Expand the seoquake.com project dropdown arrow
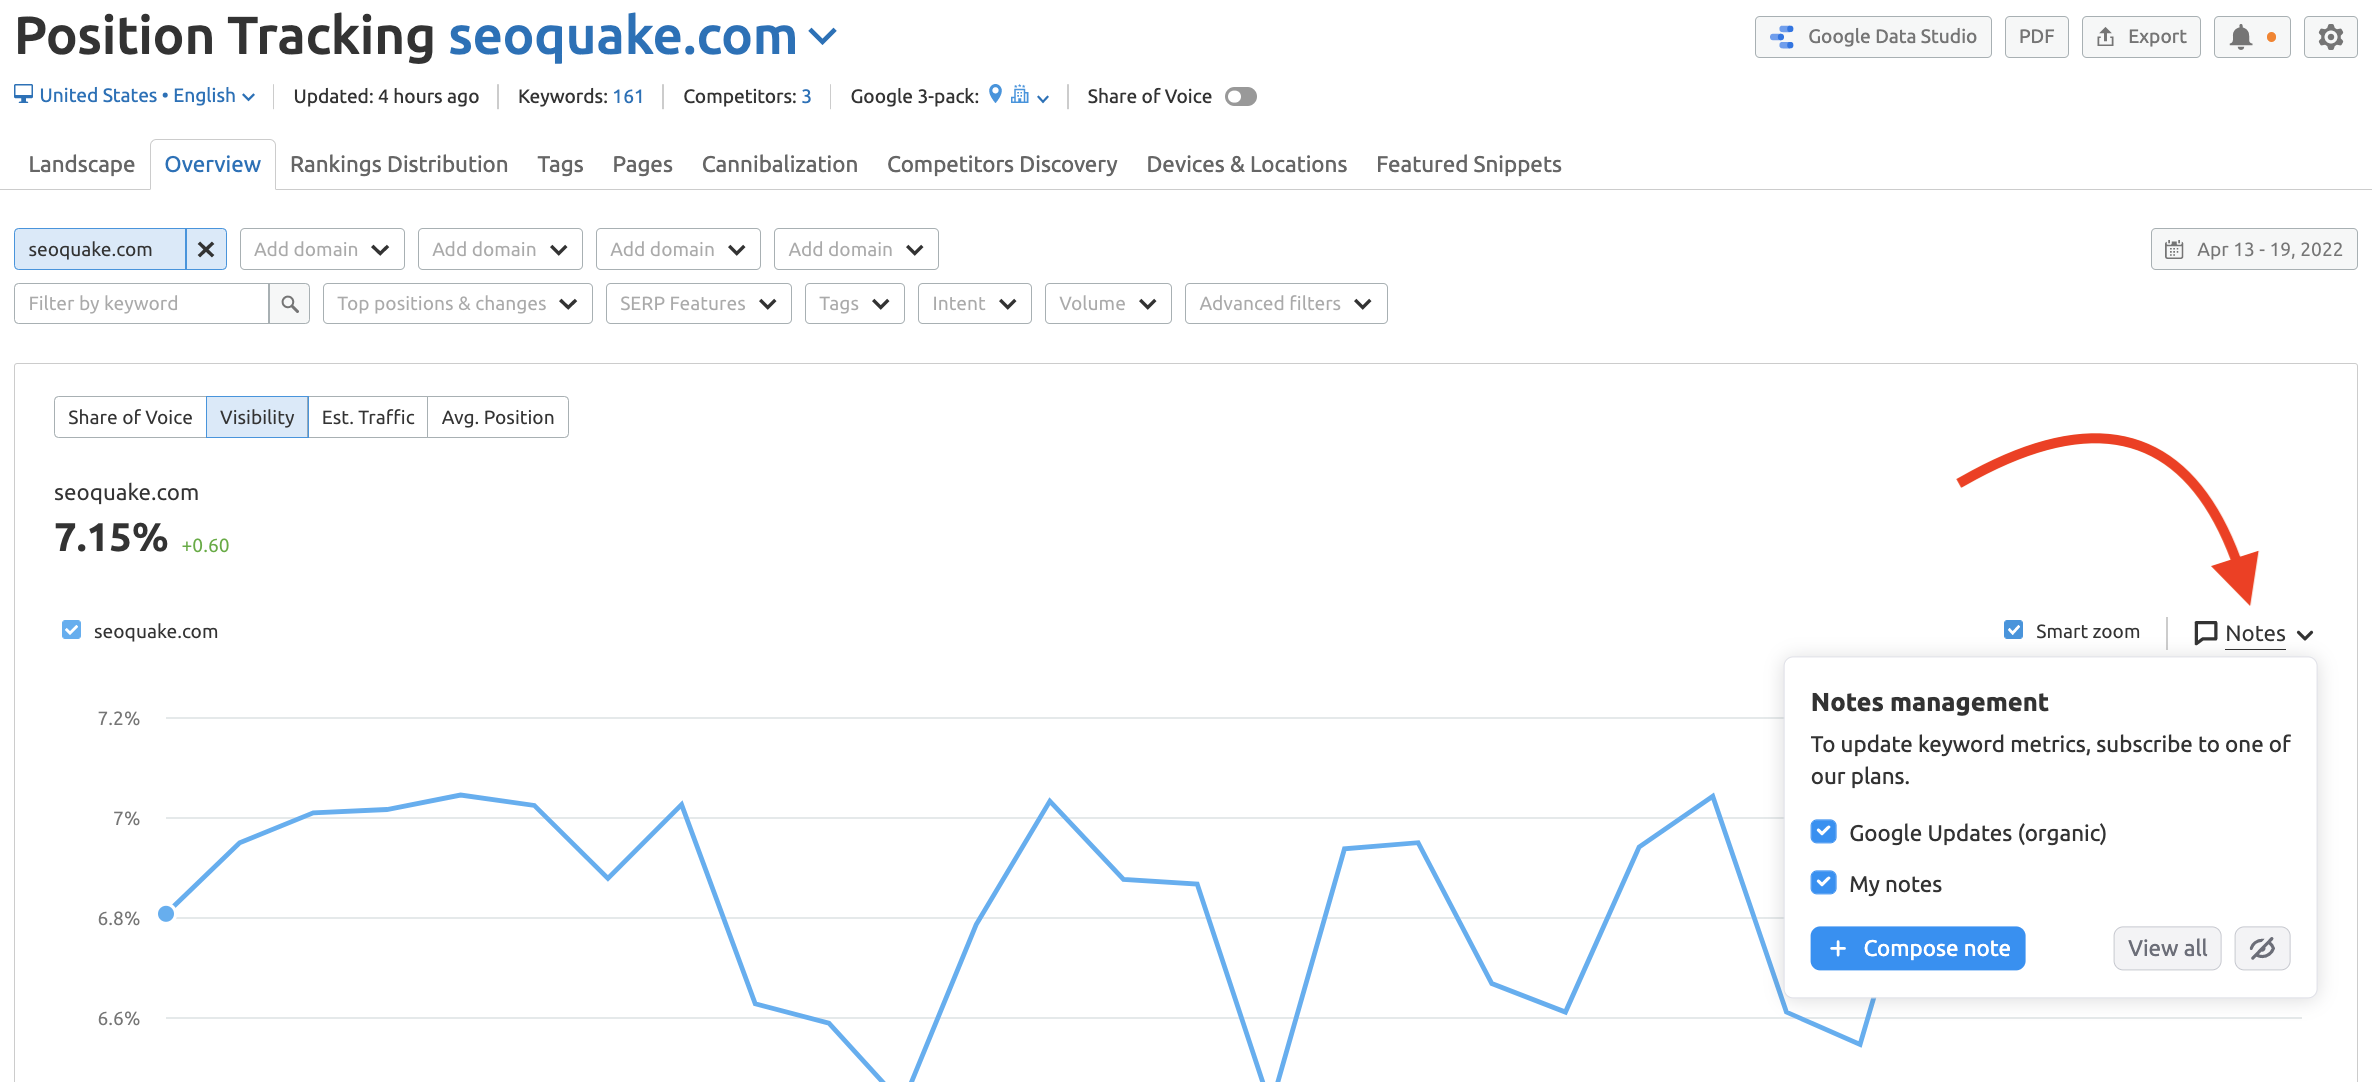This screenshot has height=1082, width=2372. click(822, 37)
